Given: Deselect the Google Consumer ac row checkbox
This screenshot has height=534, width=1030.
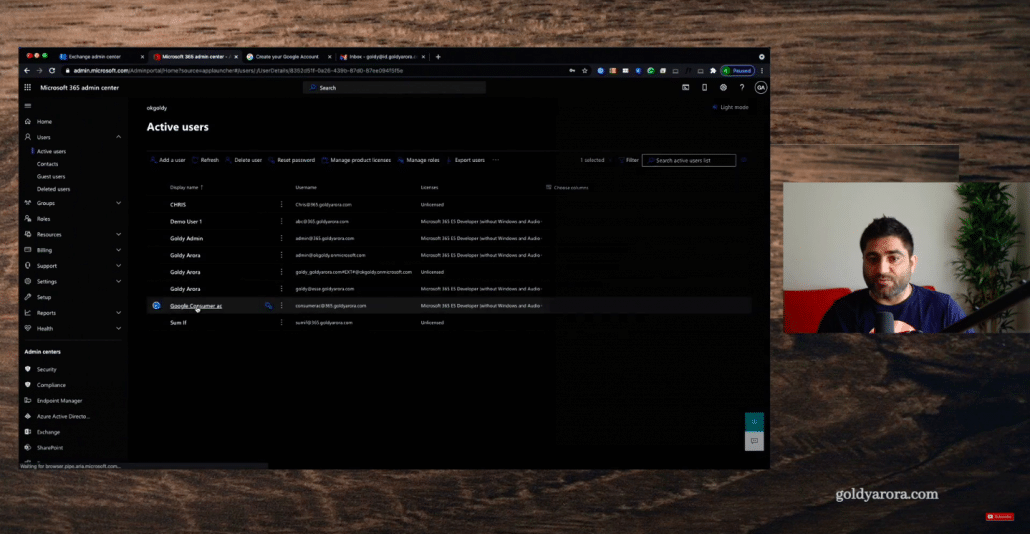Looking at the screenshot, I should point(156,305).
